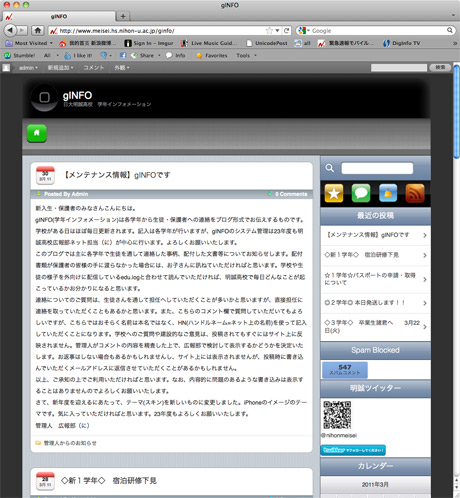Viewport: 460px width, 498px height.
Task: Open the Tools dropdown in StumbleUpon bar
Action: 247,55
